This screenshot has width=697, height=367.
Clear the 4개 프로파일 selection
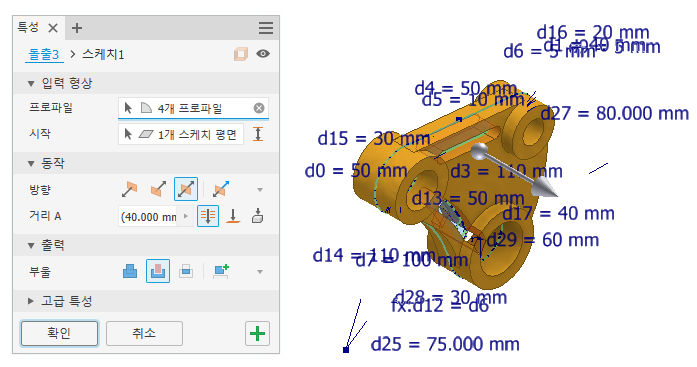259,108
